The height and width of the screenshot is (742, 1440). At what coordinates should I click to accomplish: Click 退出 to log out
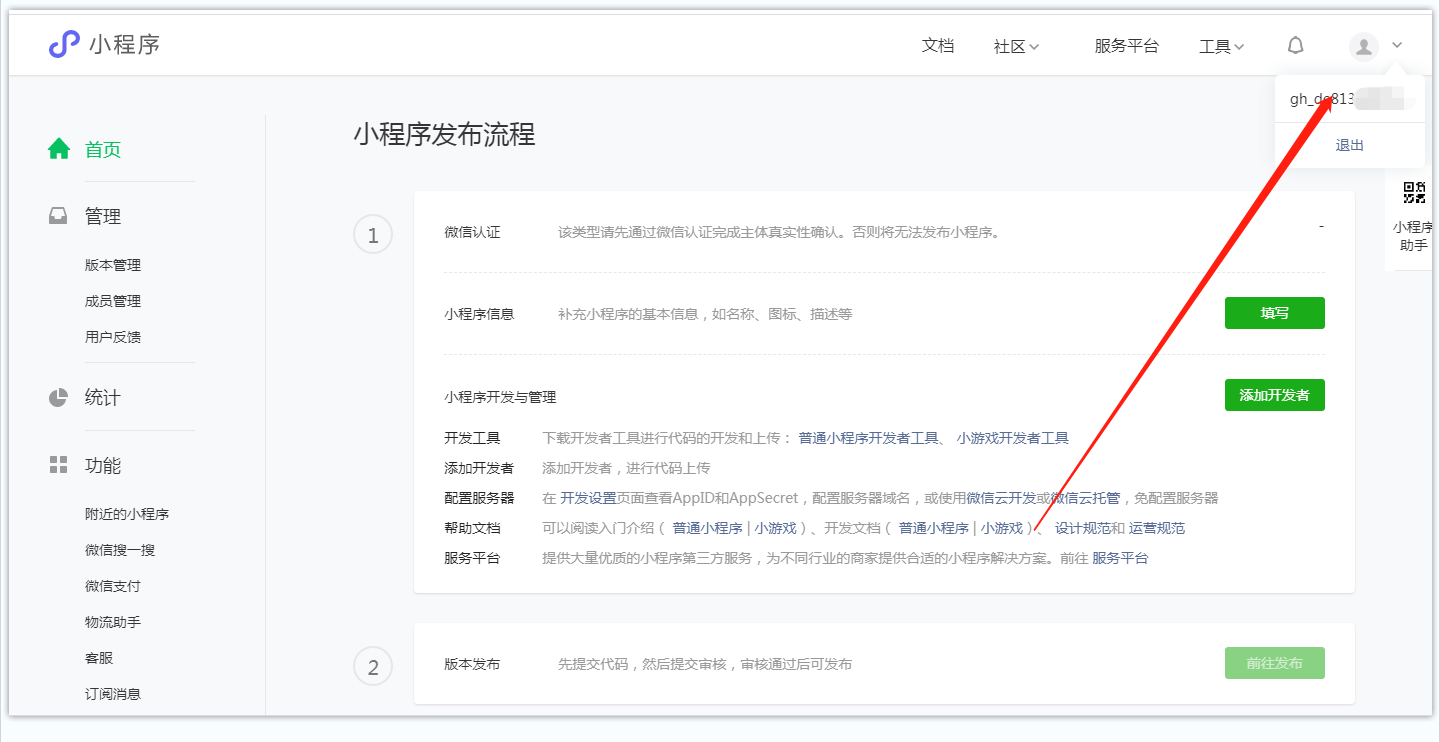pyautogui.click(x=1350, y=145)
